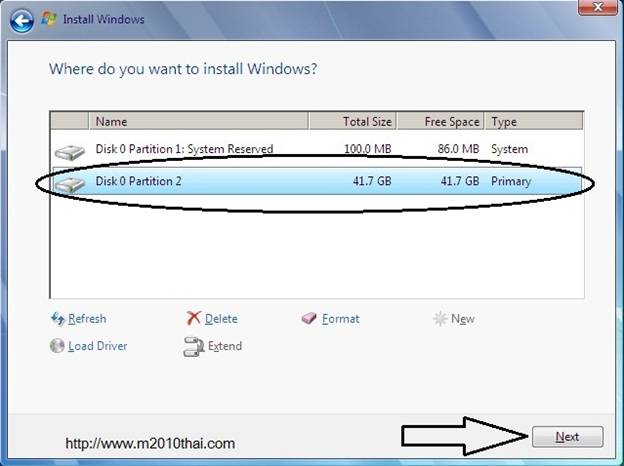
Task: Click the pink eraser Format icon
Action: click(309, 318)
